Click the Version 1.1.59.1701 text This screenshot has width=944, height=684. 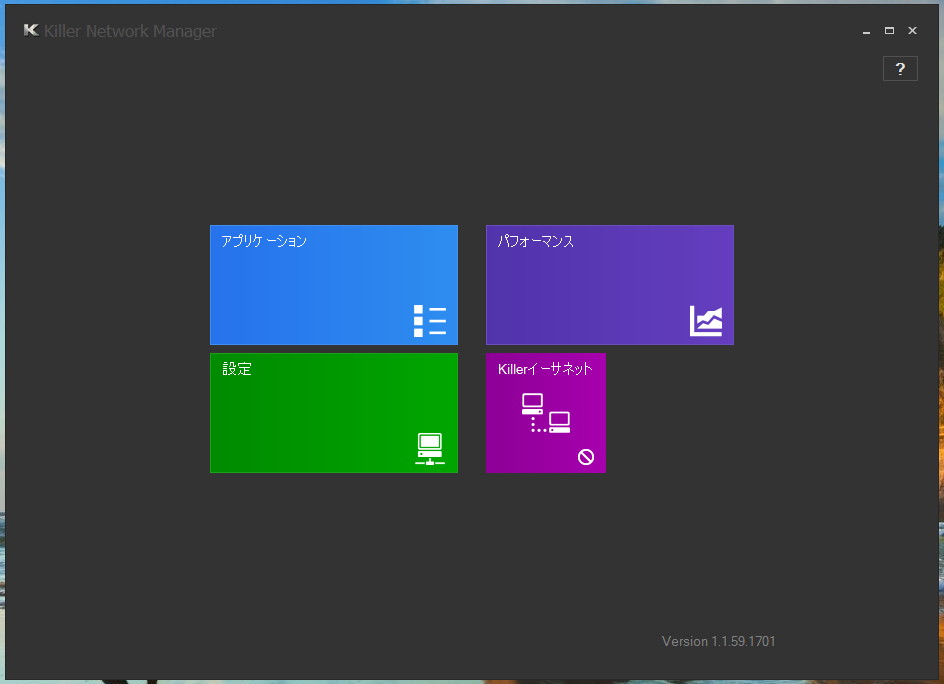718,641
